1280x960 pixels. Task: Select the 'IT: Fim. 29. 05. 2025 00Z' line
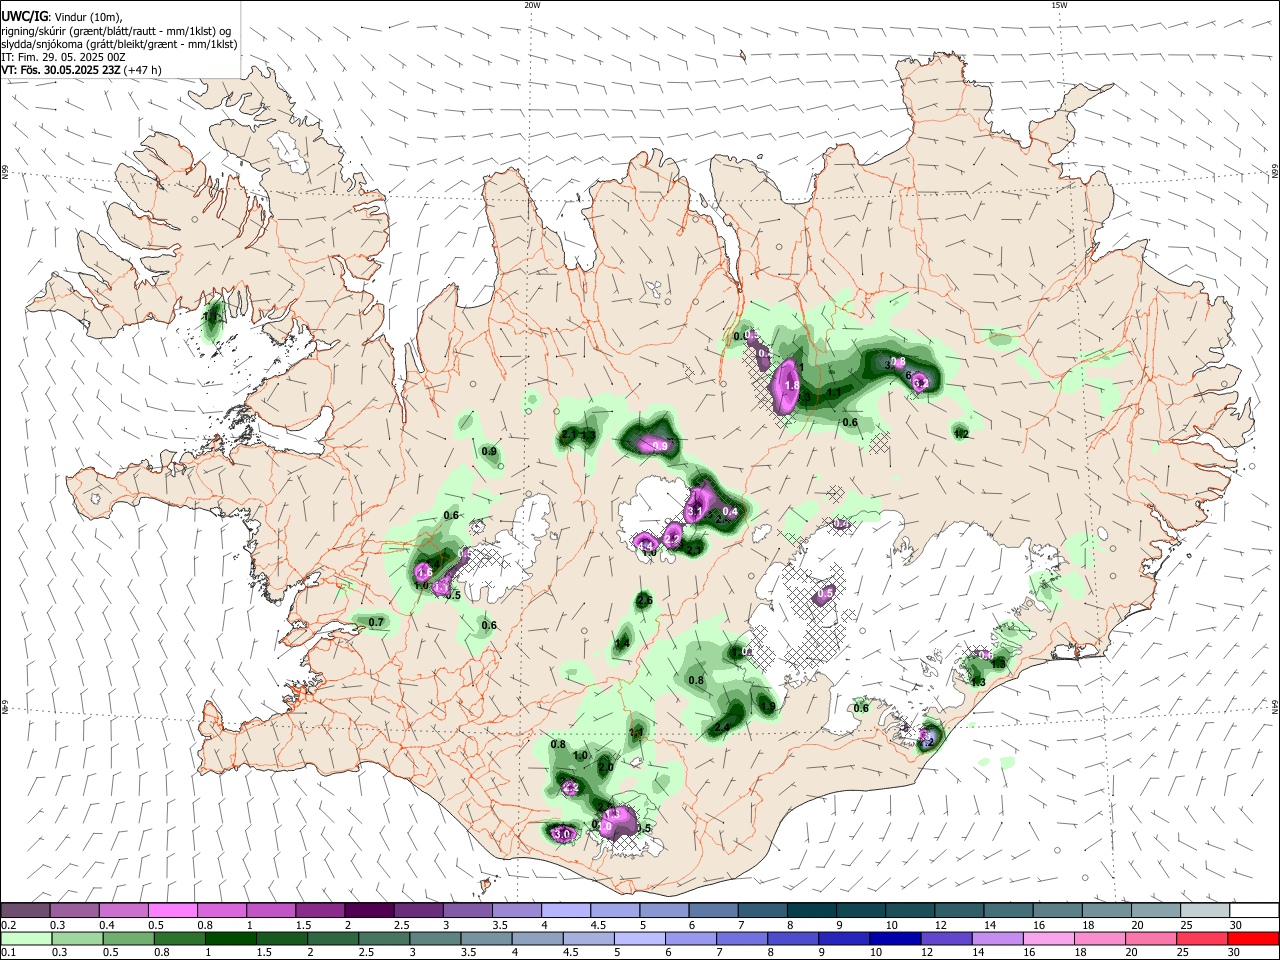pyautogui.click(x=63, y=57)
